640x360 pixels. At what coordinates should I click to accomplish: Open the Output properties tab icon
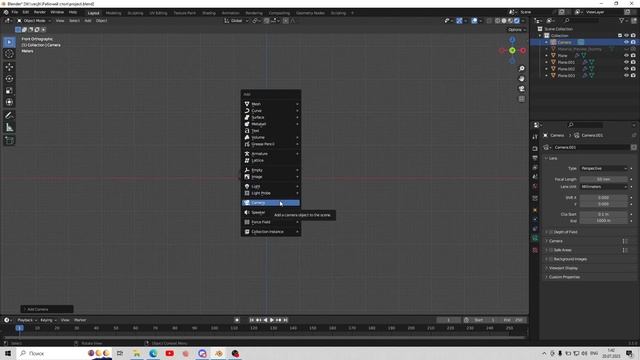click(x=535, y=158)
